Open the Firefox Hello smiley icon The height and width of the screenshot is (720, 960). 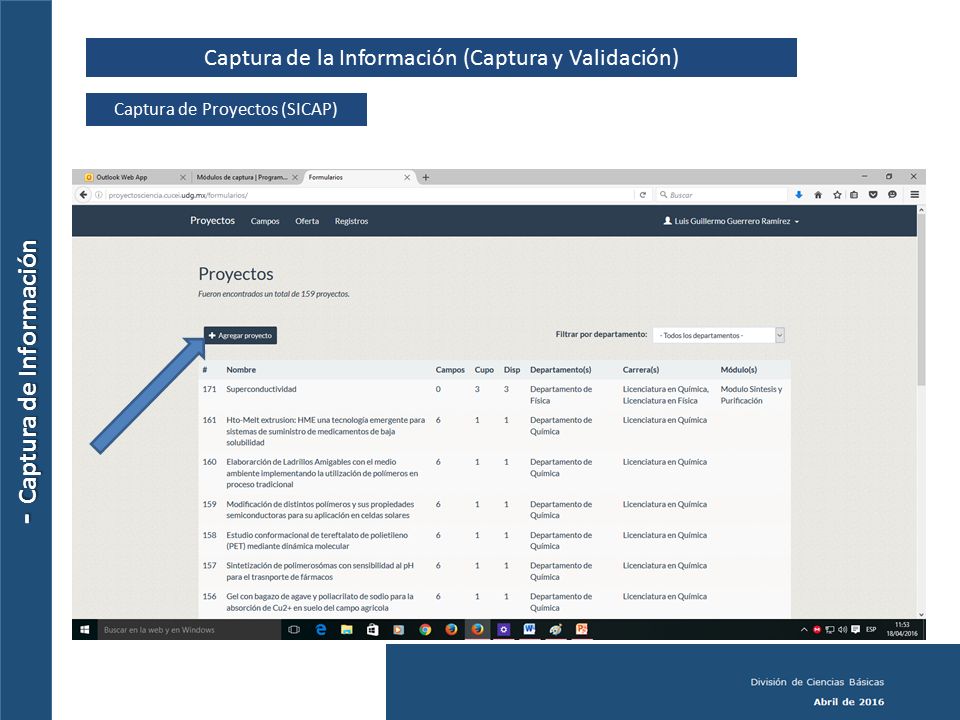[x=892, y=195]
